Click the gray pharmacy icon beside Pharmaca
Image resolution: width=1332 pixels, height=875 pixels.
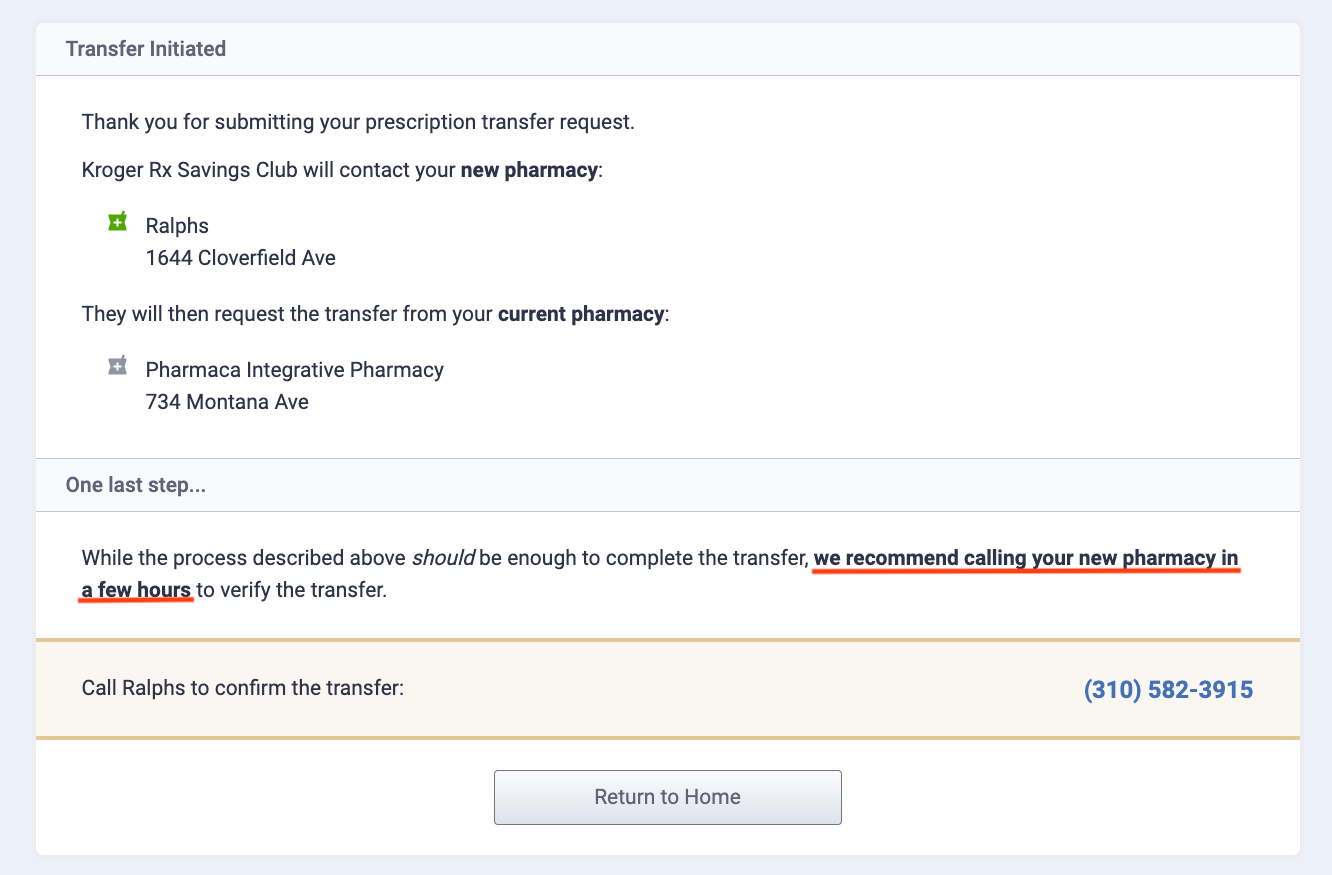[x=118, y=366]
